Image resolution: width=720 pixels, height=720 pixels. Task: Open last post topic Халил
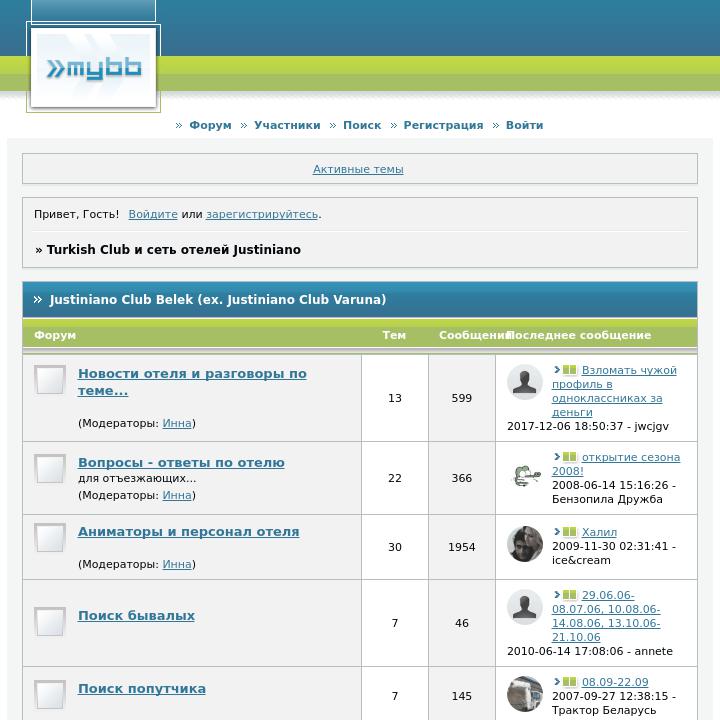pos(599,532)
